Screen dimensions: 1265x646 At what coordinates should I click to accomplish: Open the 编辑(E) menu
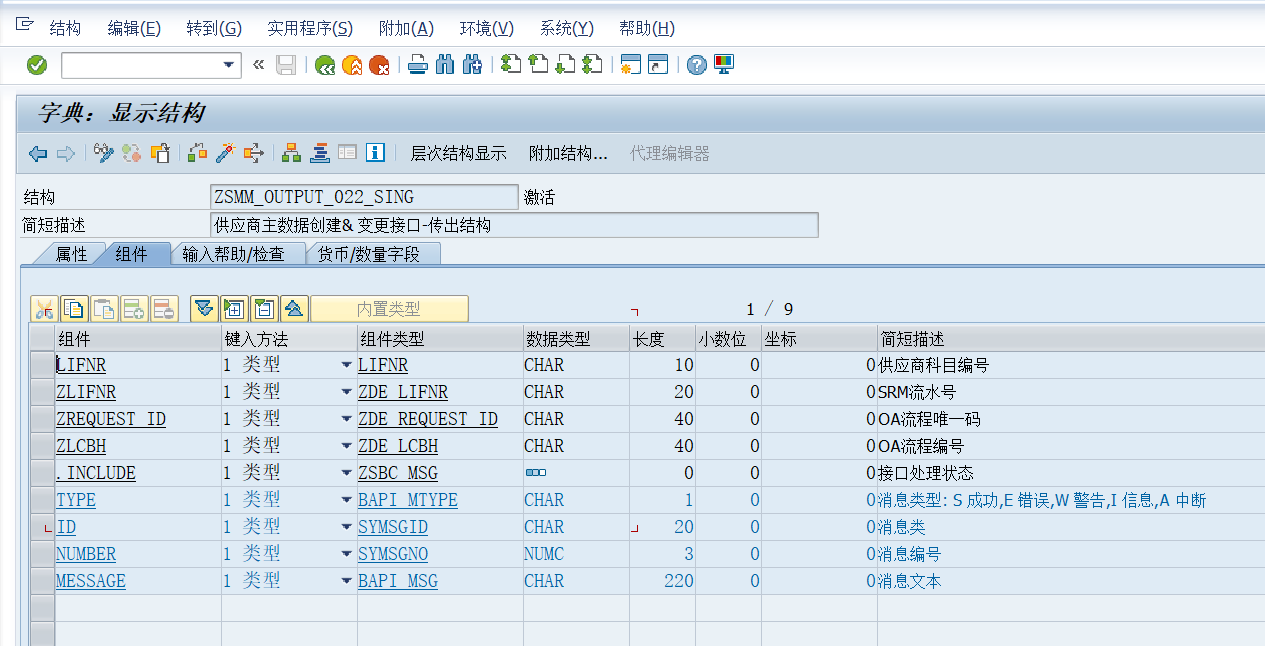tap(134, 28)
